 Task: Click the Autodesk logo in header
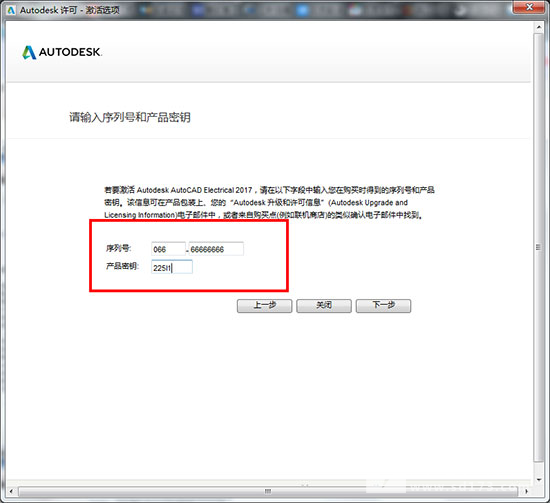62,53
